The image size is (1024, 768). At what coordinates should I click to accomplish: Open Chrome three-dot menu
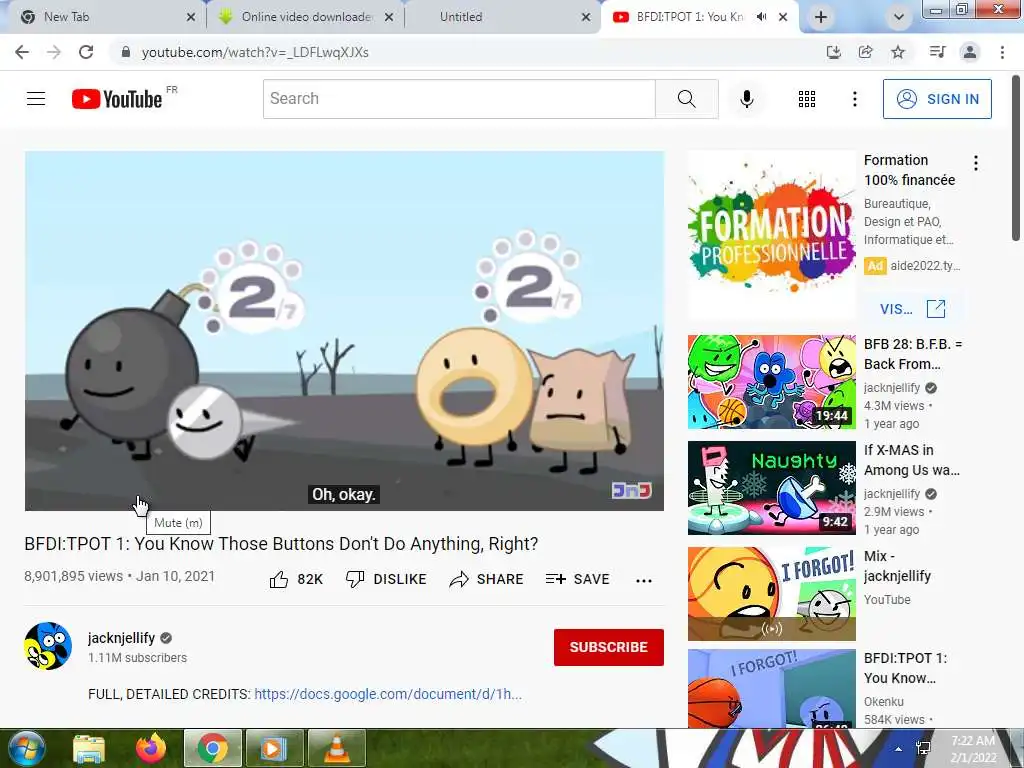click(1002, 52)
